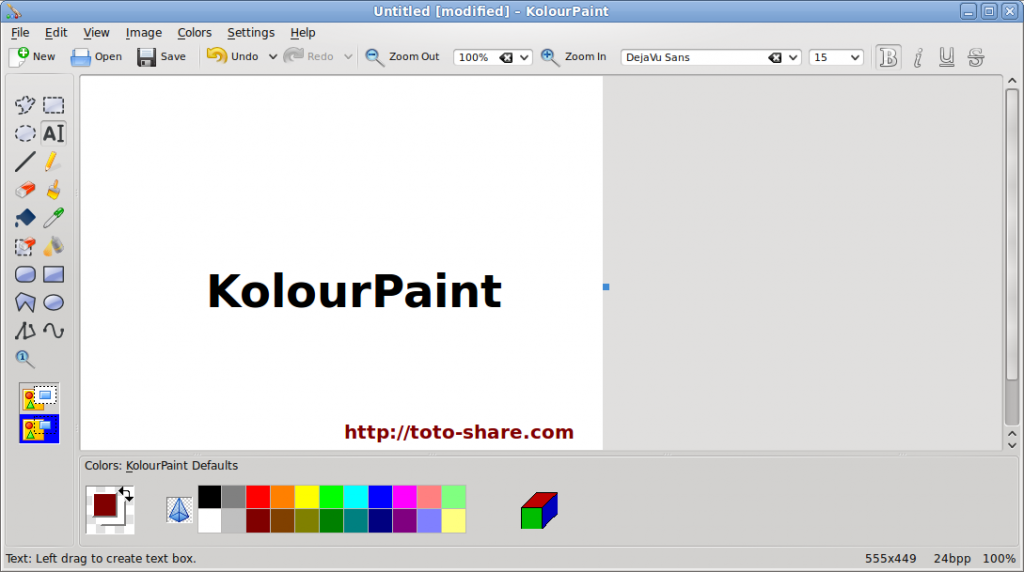Click the scrollbar up arrow
Viewport: 1024px width, 572px height.
tap(1012, 81)
